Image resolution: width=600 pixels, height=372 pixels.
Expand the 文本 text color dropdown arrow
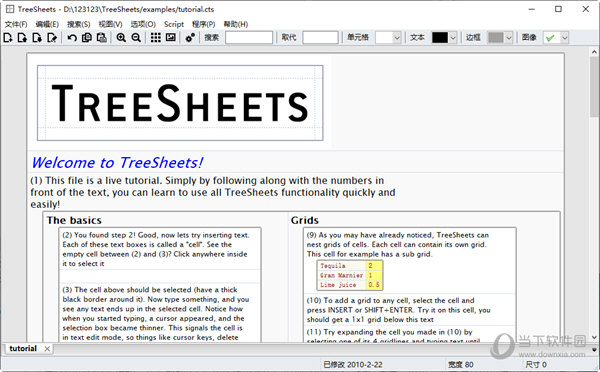click(453, 38)
